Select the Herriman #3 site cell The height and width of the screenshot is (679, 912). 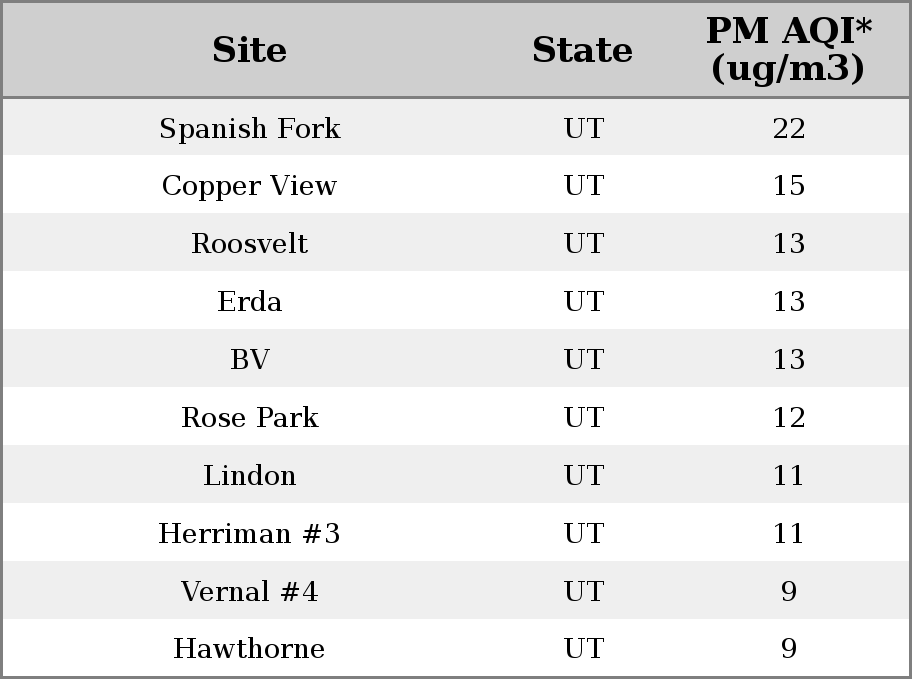coord(250,534)
